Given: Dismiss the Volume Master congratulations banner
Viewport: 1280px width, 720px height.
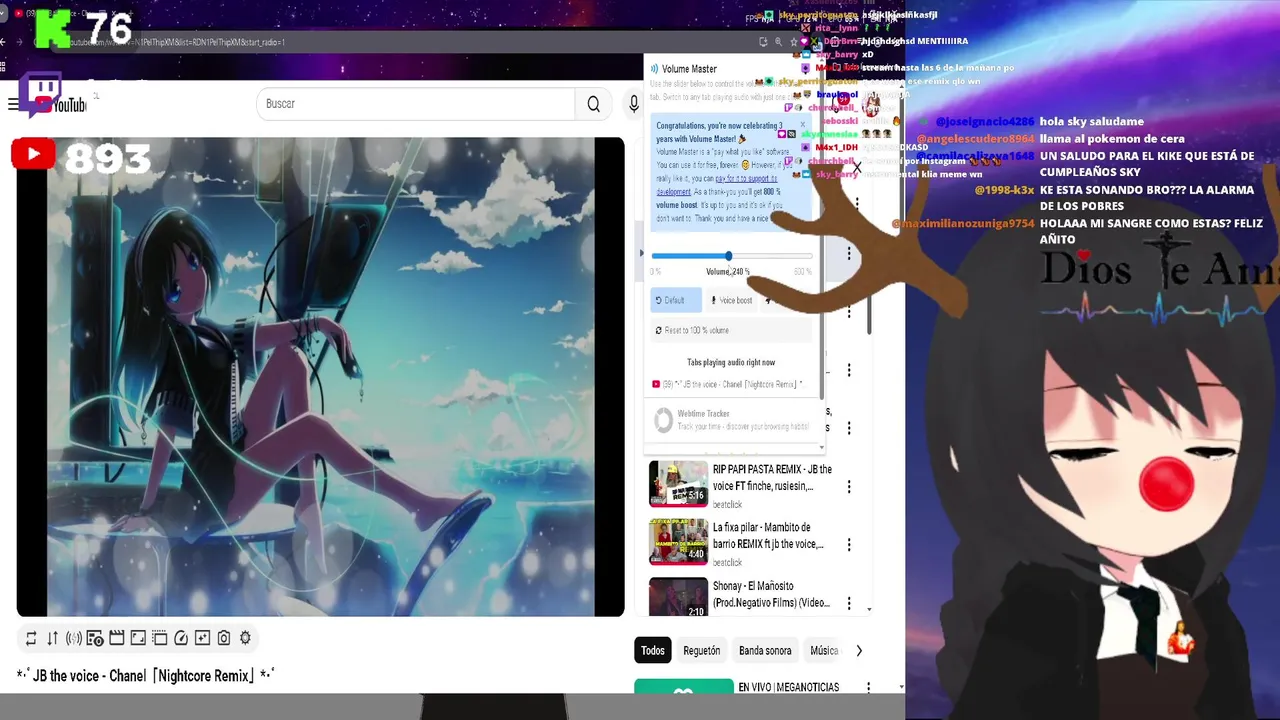Looking at the screenshot, I should (x=802, y=125).
